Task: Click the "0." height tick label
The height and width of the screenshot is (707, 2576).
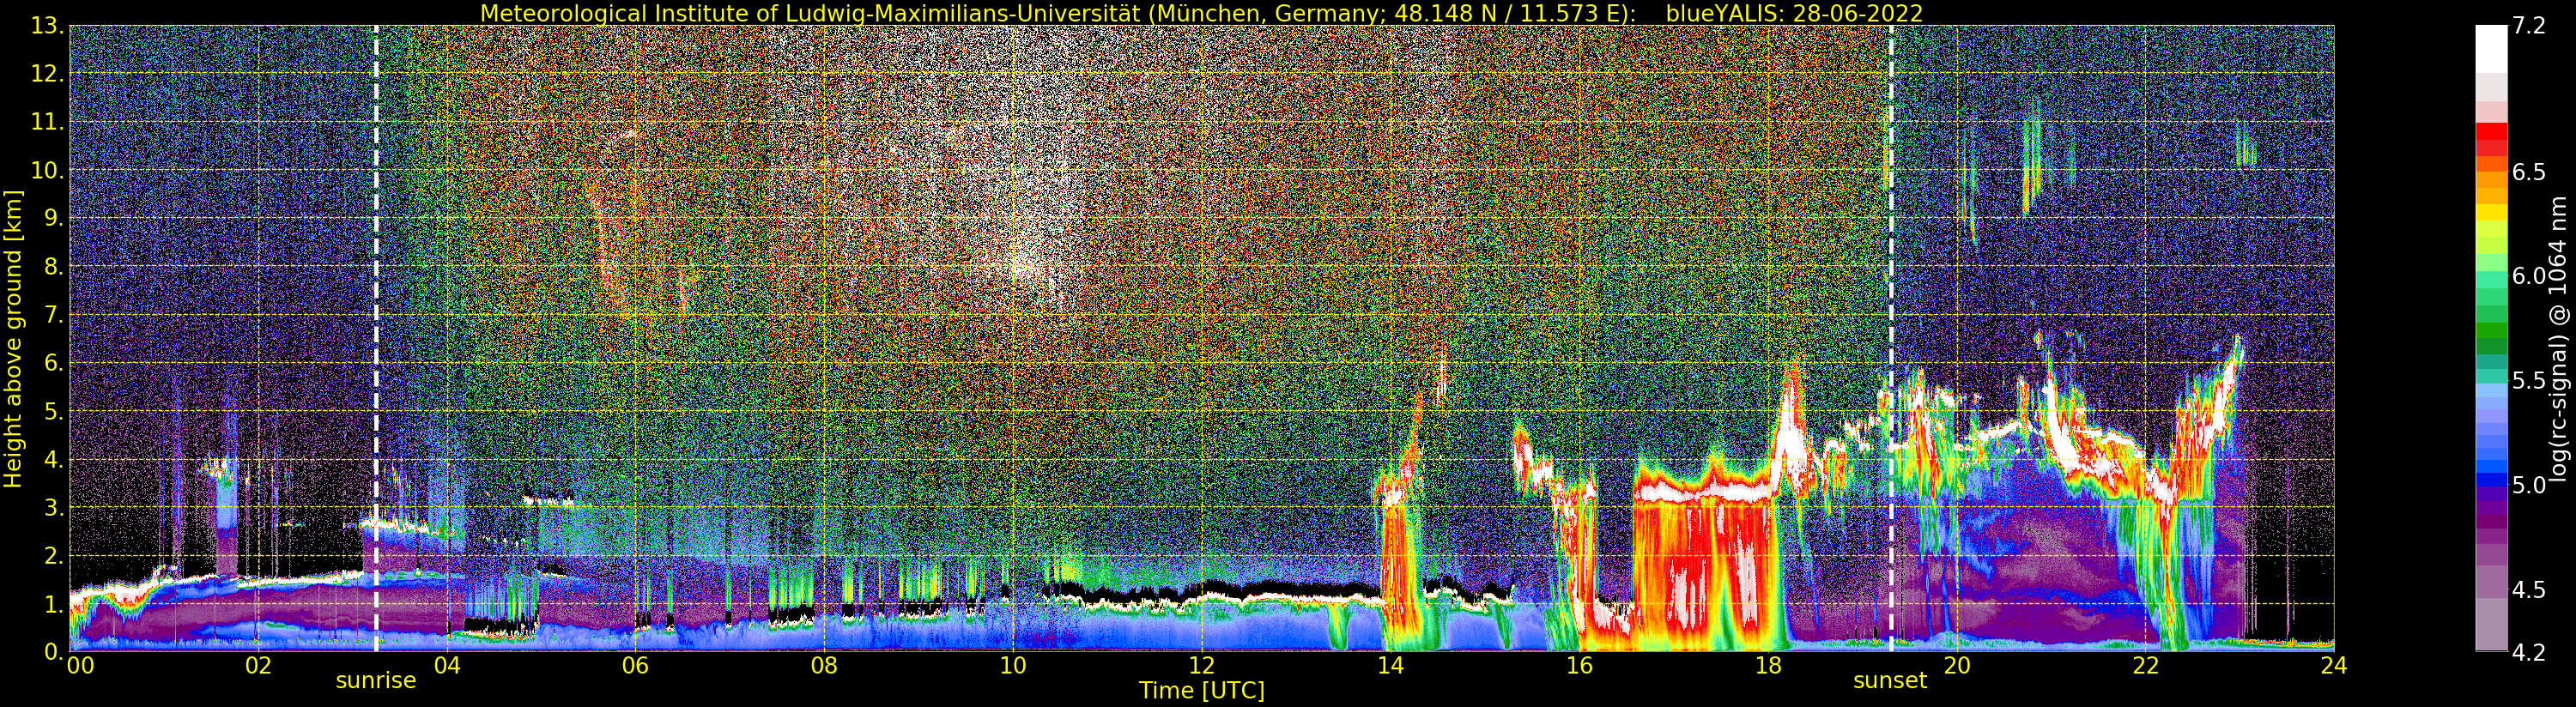Action: (x=53, y=652)
